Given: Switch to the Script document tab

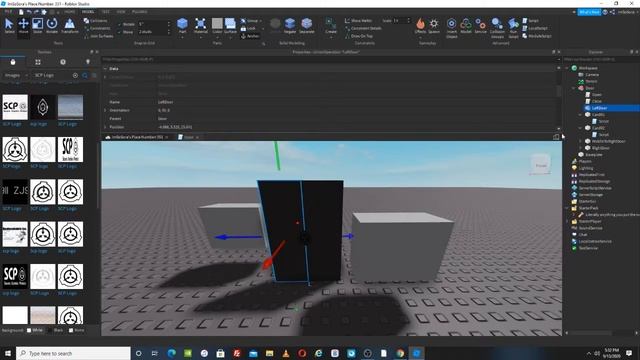Looking at the screenshot, I should click(188, 137).
